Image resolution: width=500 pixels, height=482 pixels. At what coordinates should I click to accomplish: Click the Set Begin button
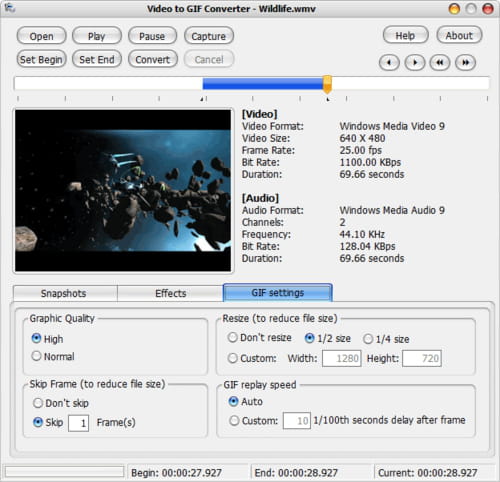pyautogui.click(x=41, y=59)
